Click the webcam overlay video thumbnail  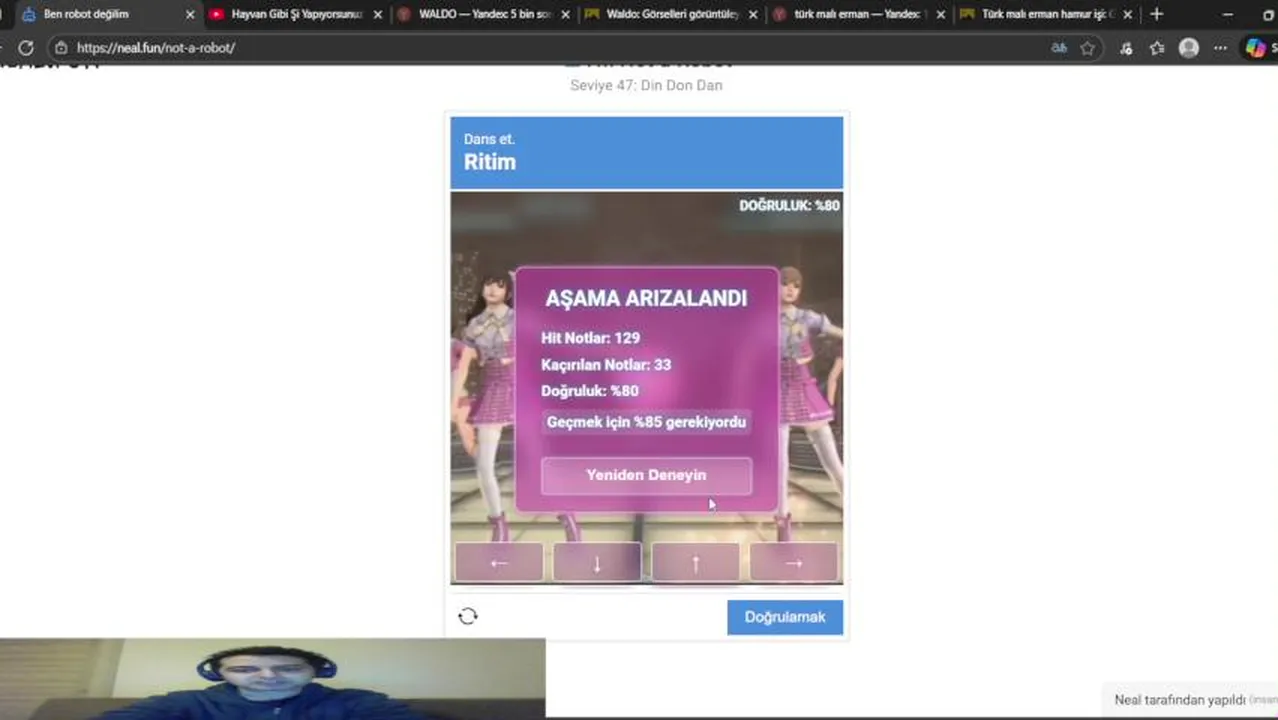click(x=272, y=679)
